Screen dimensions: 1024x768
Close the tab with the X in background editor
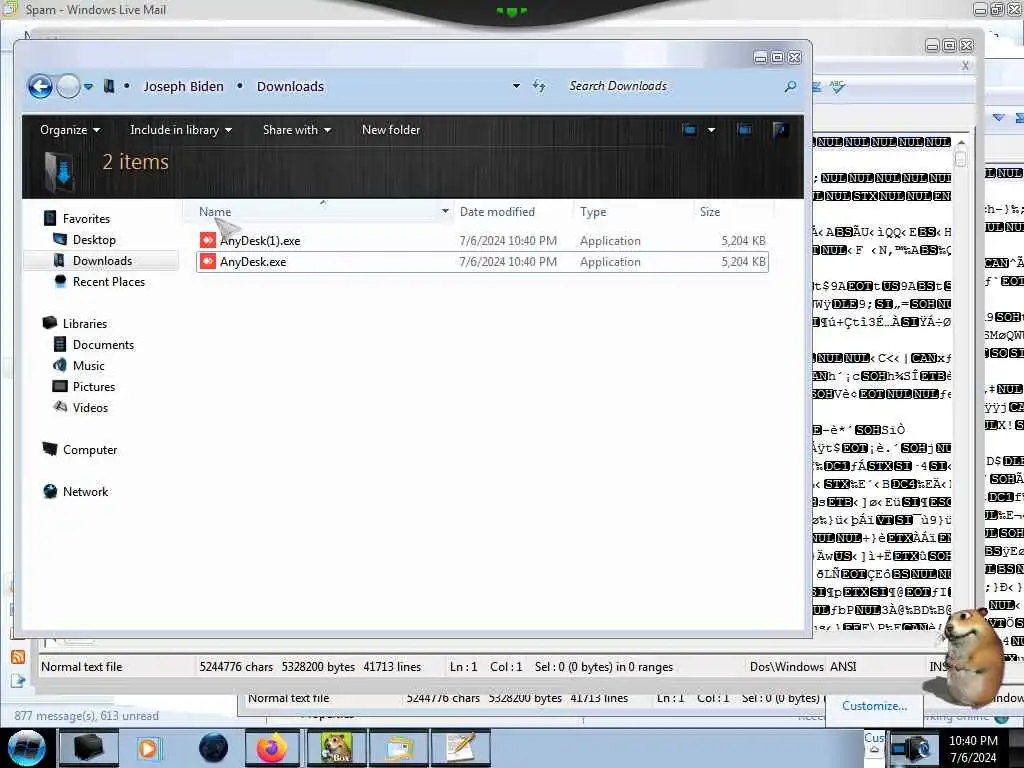965,65
